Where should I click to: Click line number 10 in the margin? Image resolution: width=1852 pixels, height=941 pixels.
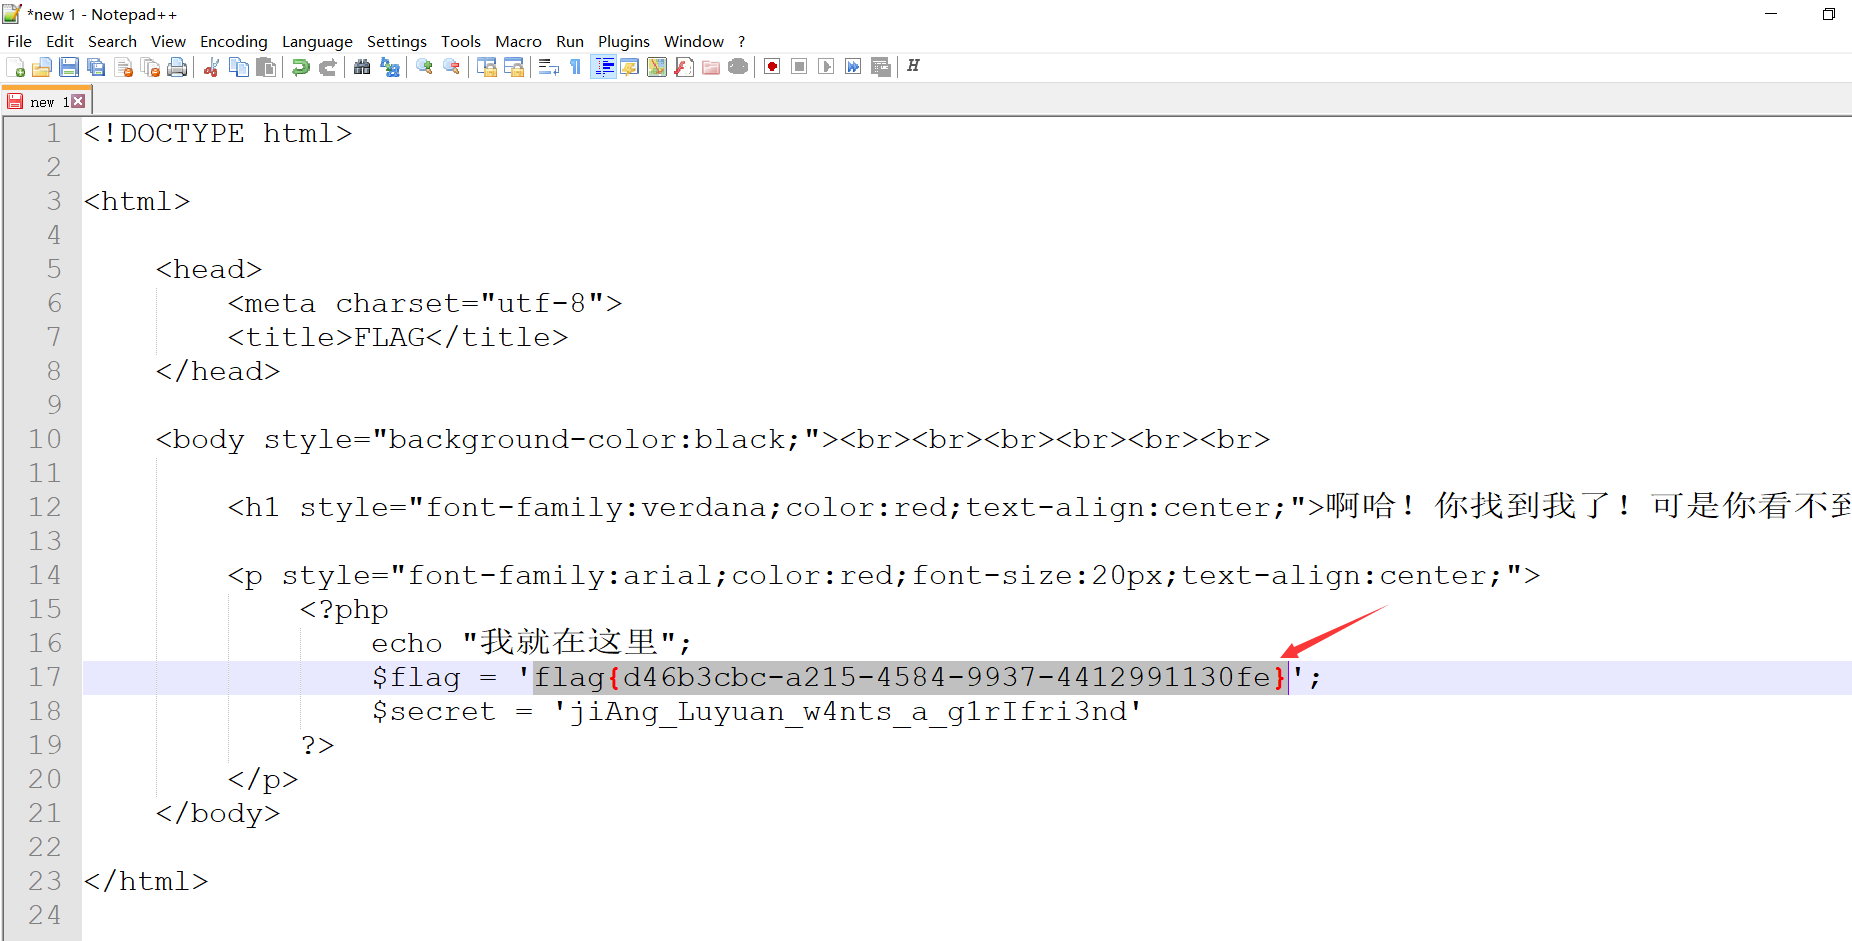pos(45,440)
